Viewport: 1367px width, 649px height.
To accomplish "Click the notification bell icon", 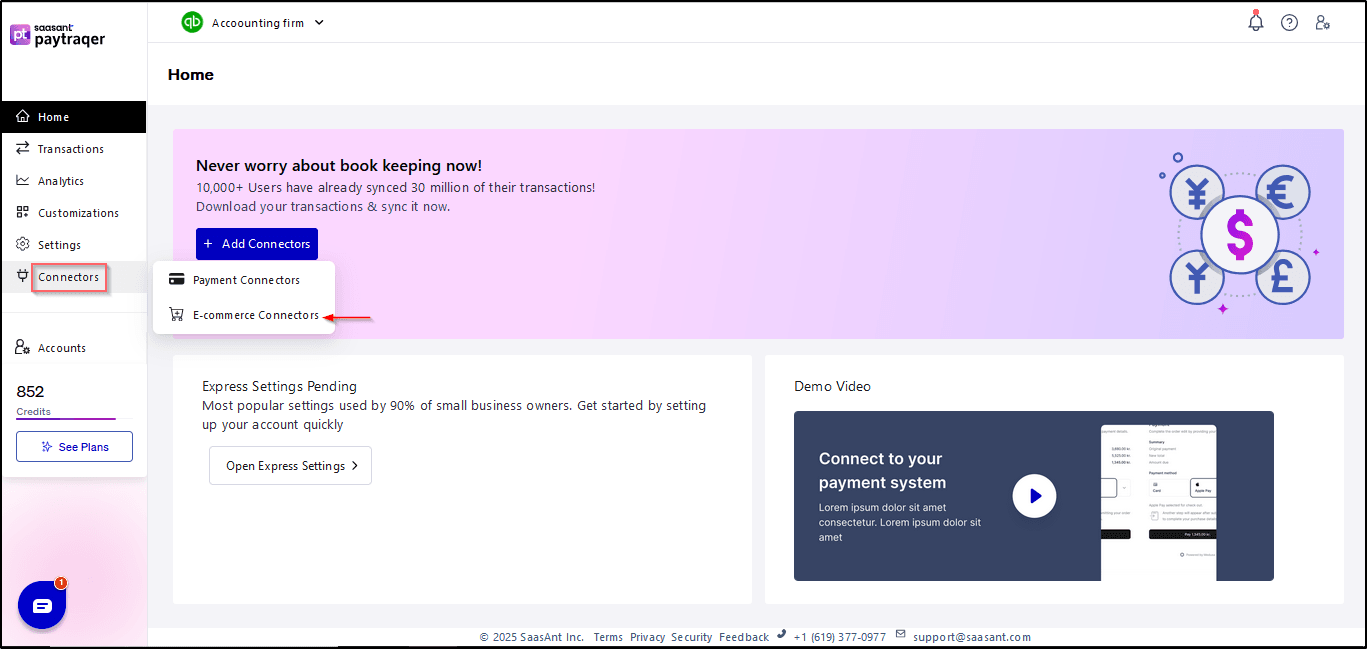I will [x=1256, y=22].
